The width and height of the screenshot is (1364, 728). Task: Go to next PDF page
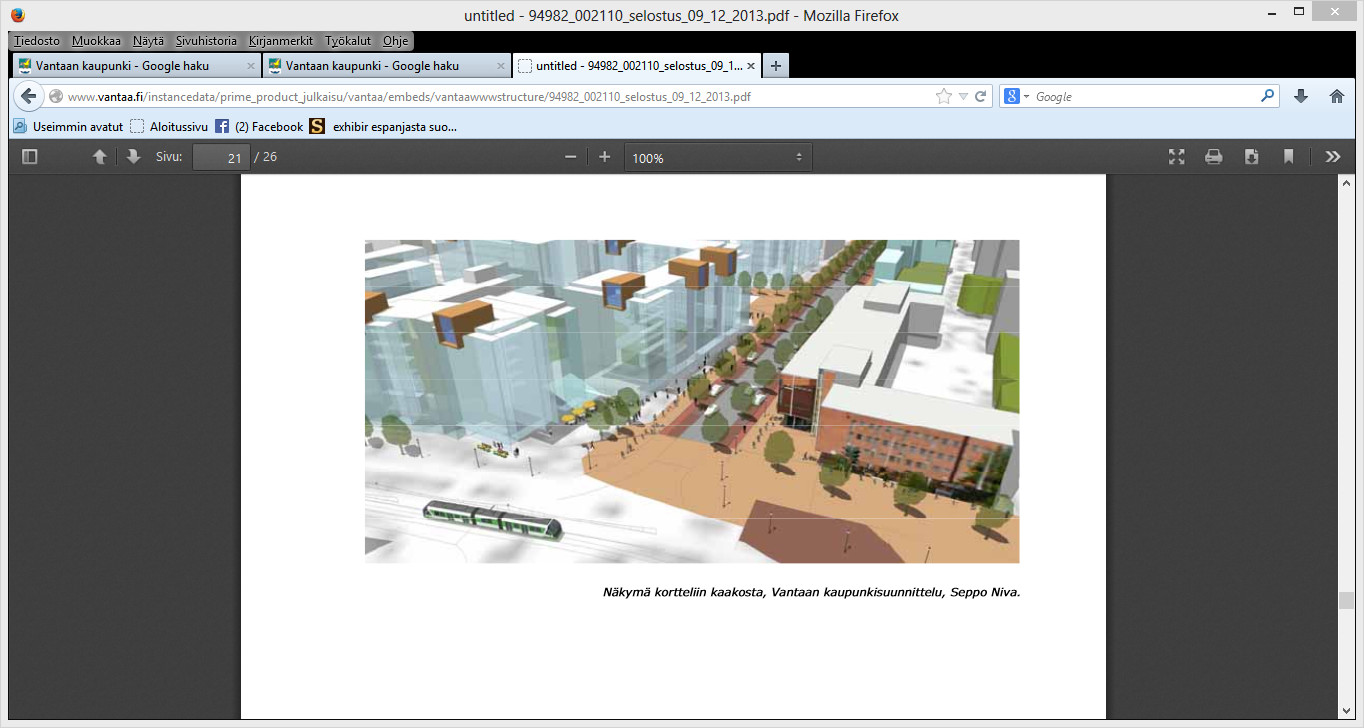[x=133, y=157]
